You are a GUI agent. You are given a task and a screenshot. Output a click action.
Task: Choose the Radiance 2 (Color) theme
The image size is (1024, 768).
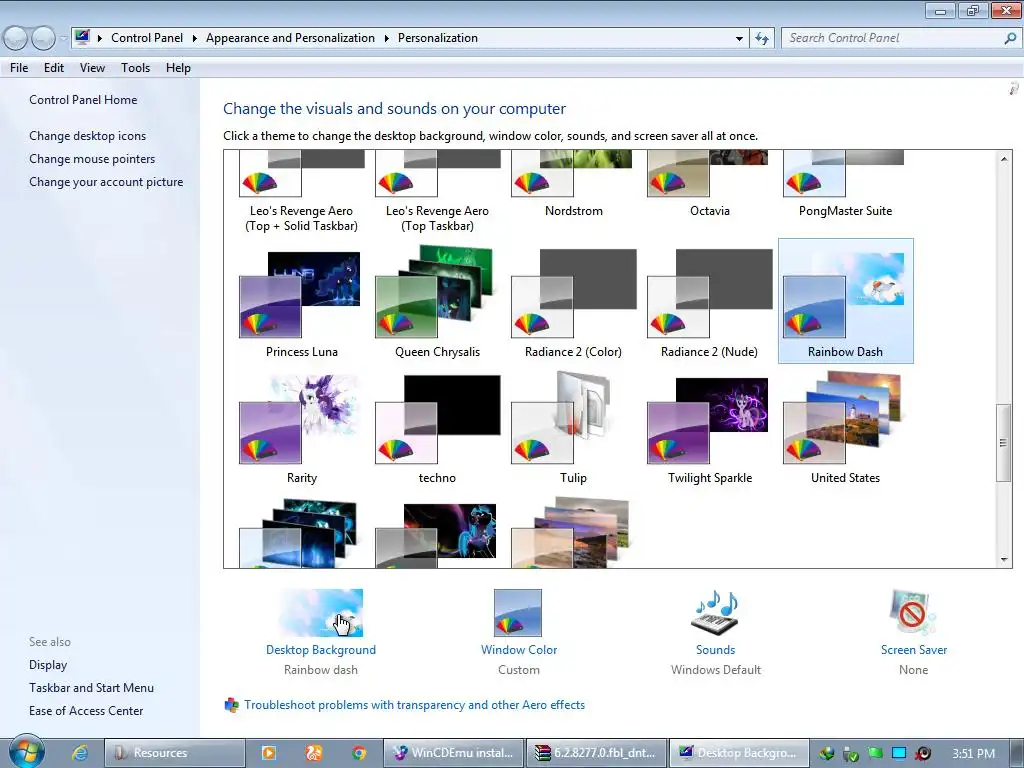tap(573, 302)
